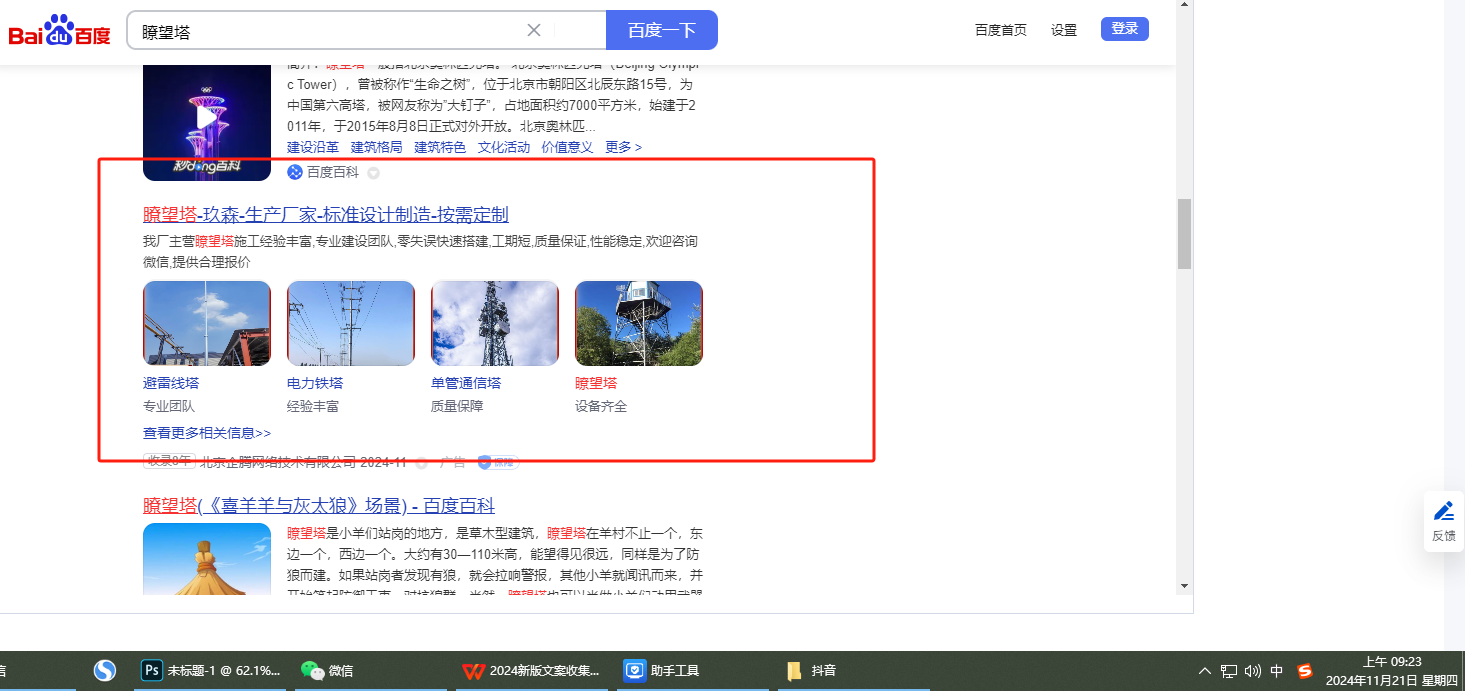Click the Baidu logo
Screen dimensions: 1465x691
point(60,30)
